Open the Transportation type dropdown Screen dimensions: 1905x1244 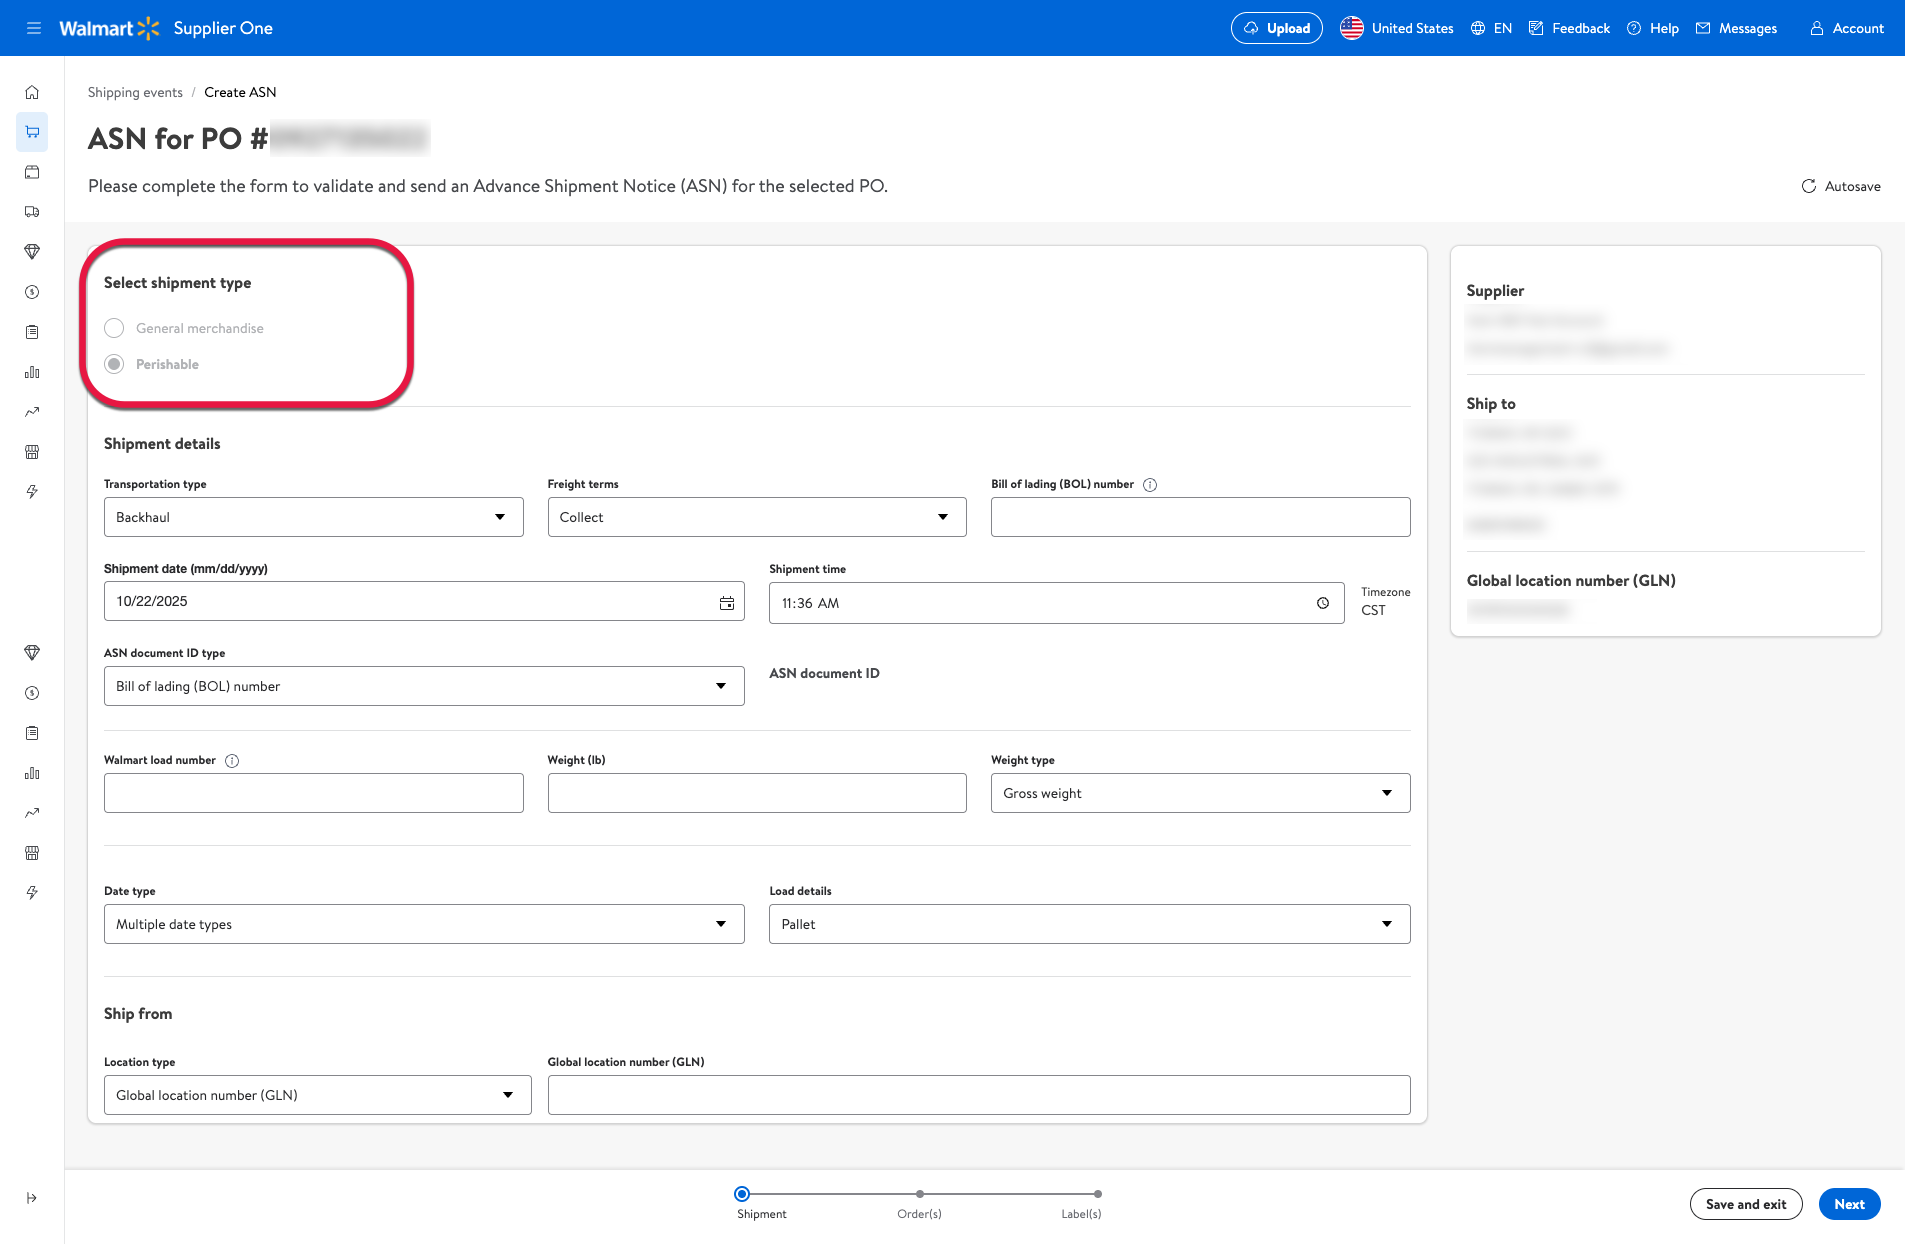[313, 517]
